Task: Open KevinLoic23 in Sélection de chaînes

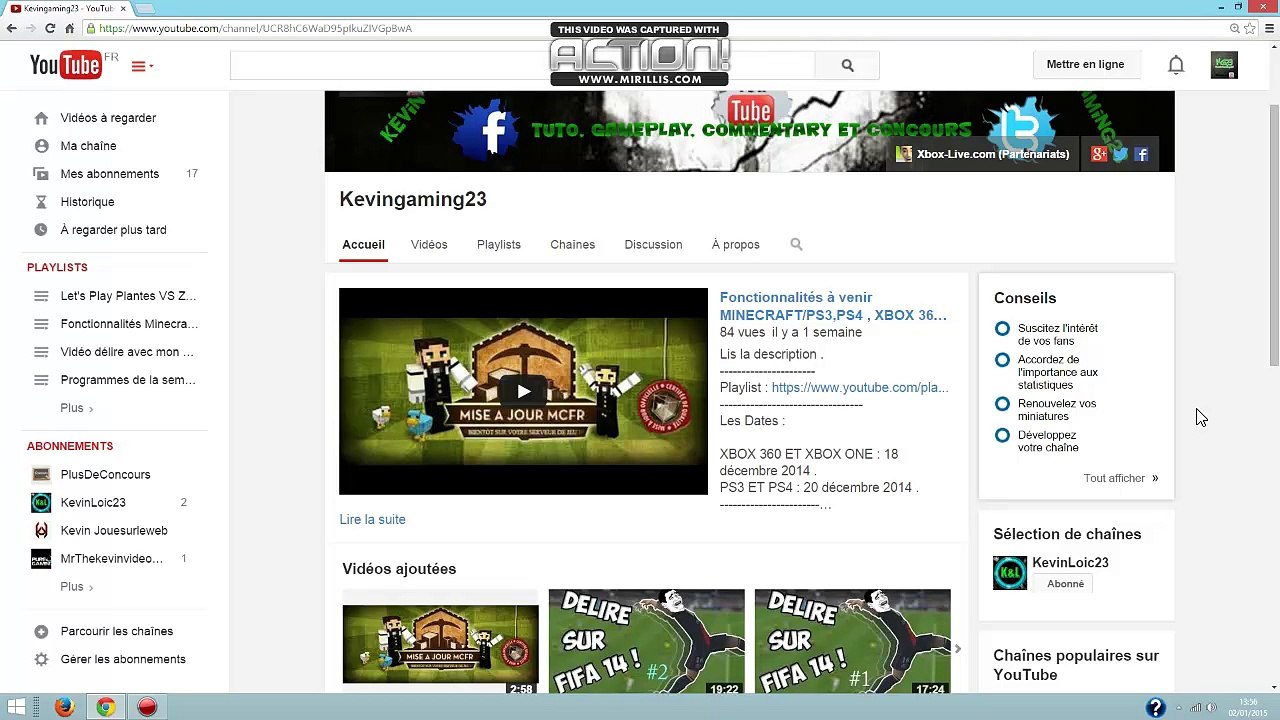Action: pyautogui.click(x=1070, y=563)
